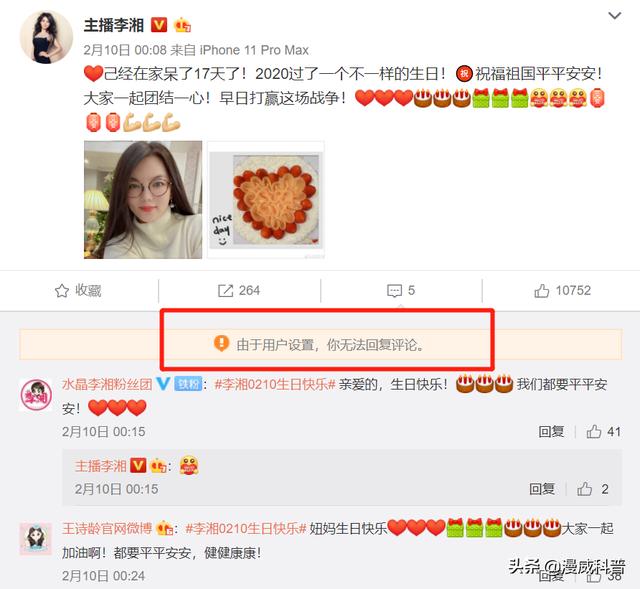Open comments via speech bubble icon
The height and width of the screenshot is (589, 640).
[394, 291]
